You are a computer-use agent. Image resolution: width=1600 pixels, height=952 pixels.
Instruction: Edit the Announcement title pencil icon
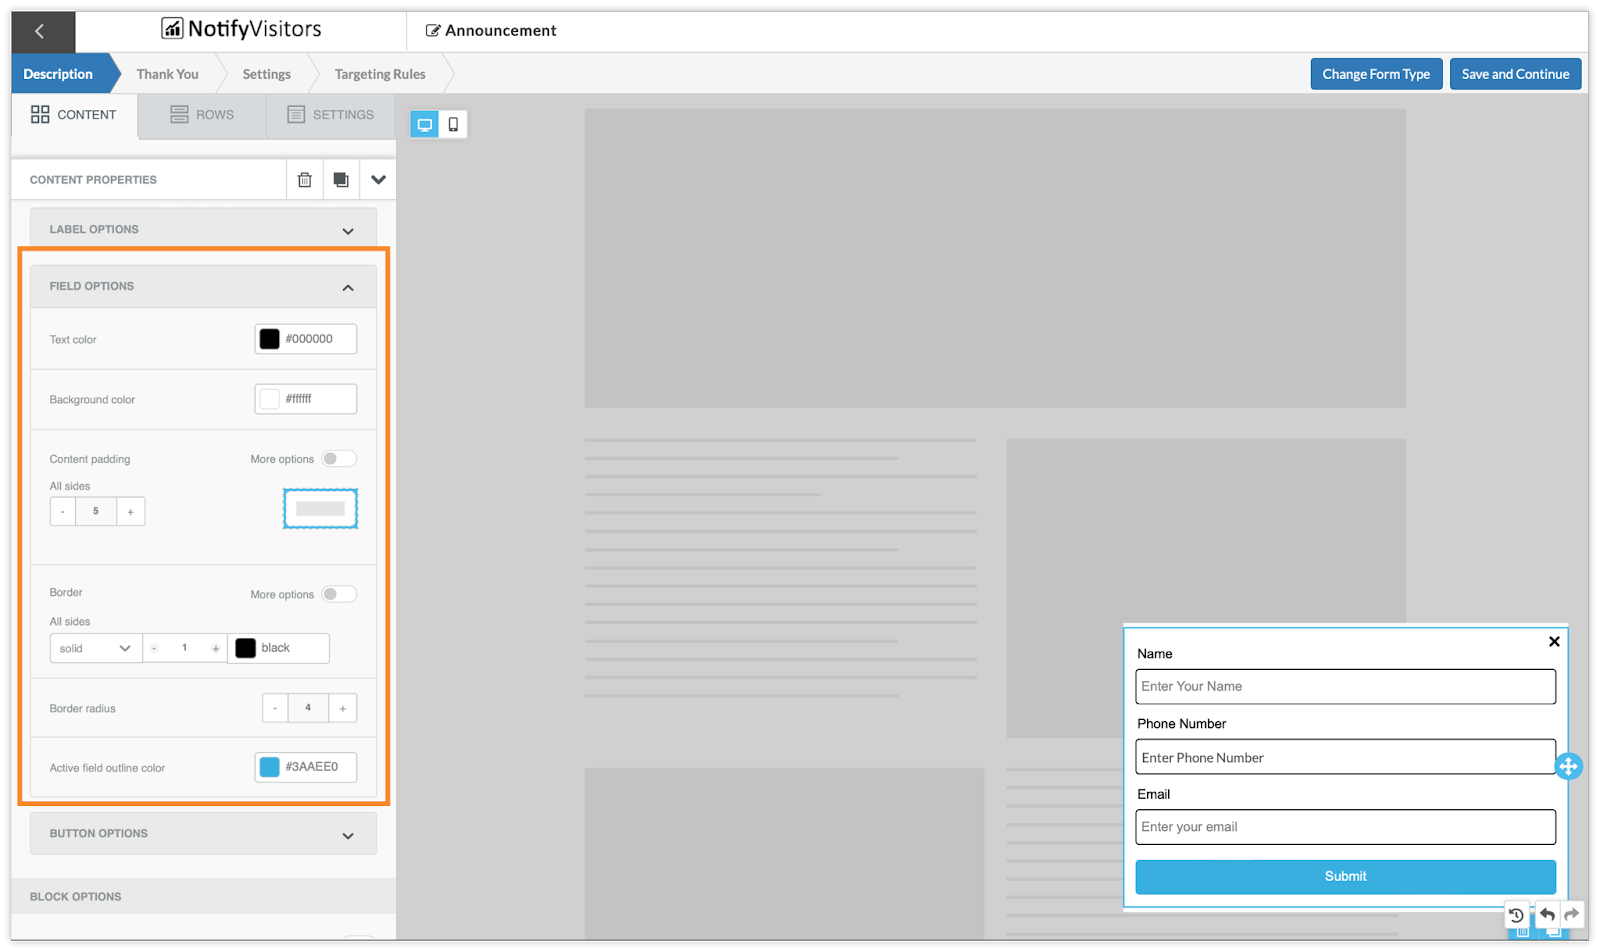(x=433, y=31)
